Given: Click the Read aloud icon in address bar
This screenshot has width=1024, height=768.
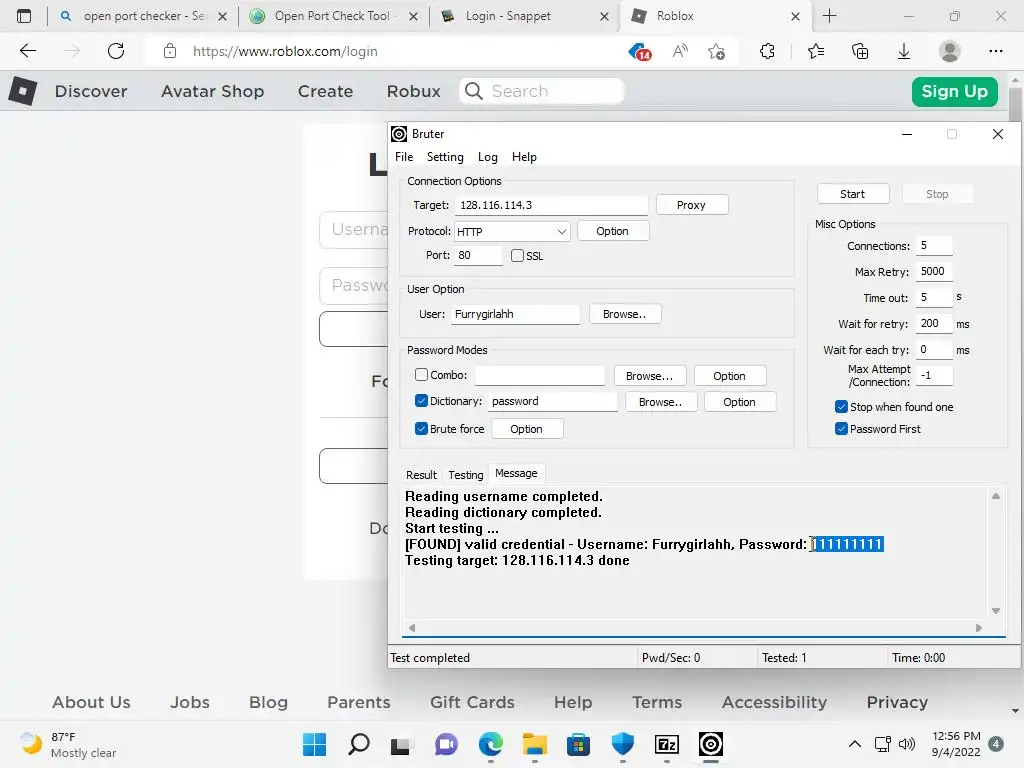Looking at the screenshot, I should [x=680, y=51].
